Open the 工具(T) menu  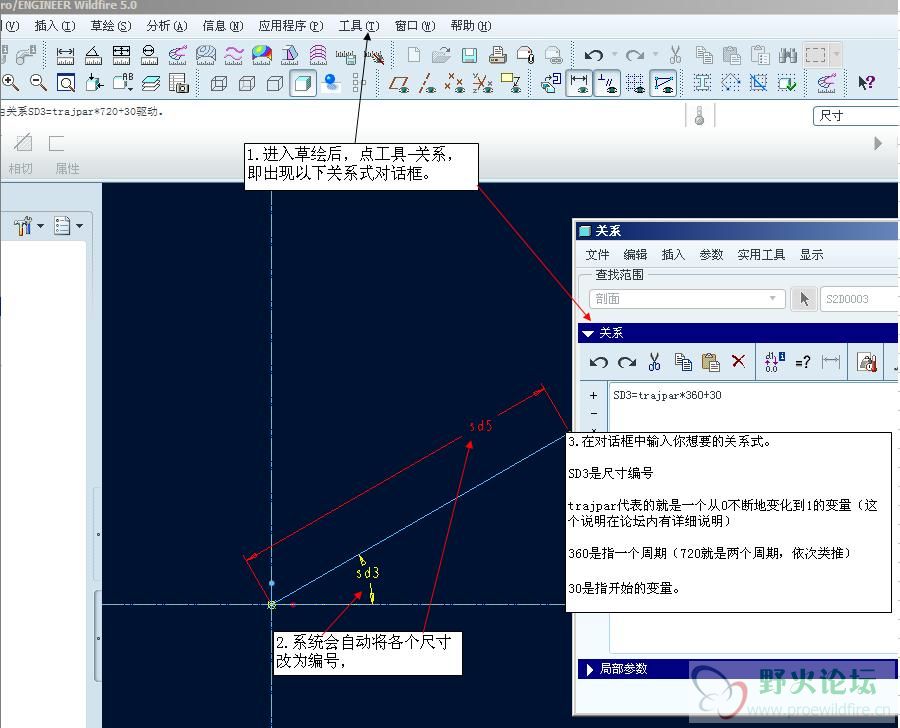tap(359, 26)
